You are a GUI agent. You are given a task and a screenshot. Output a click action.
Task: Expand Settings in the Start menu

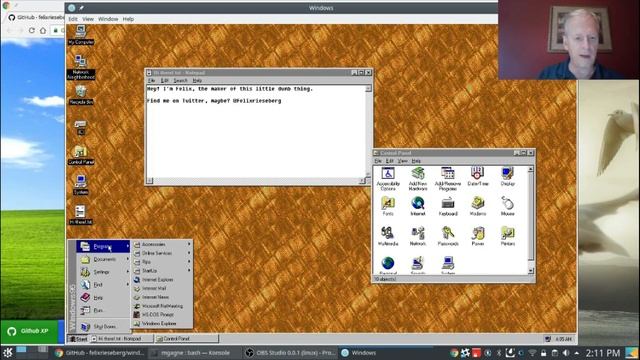[103, 272]
